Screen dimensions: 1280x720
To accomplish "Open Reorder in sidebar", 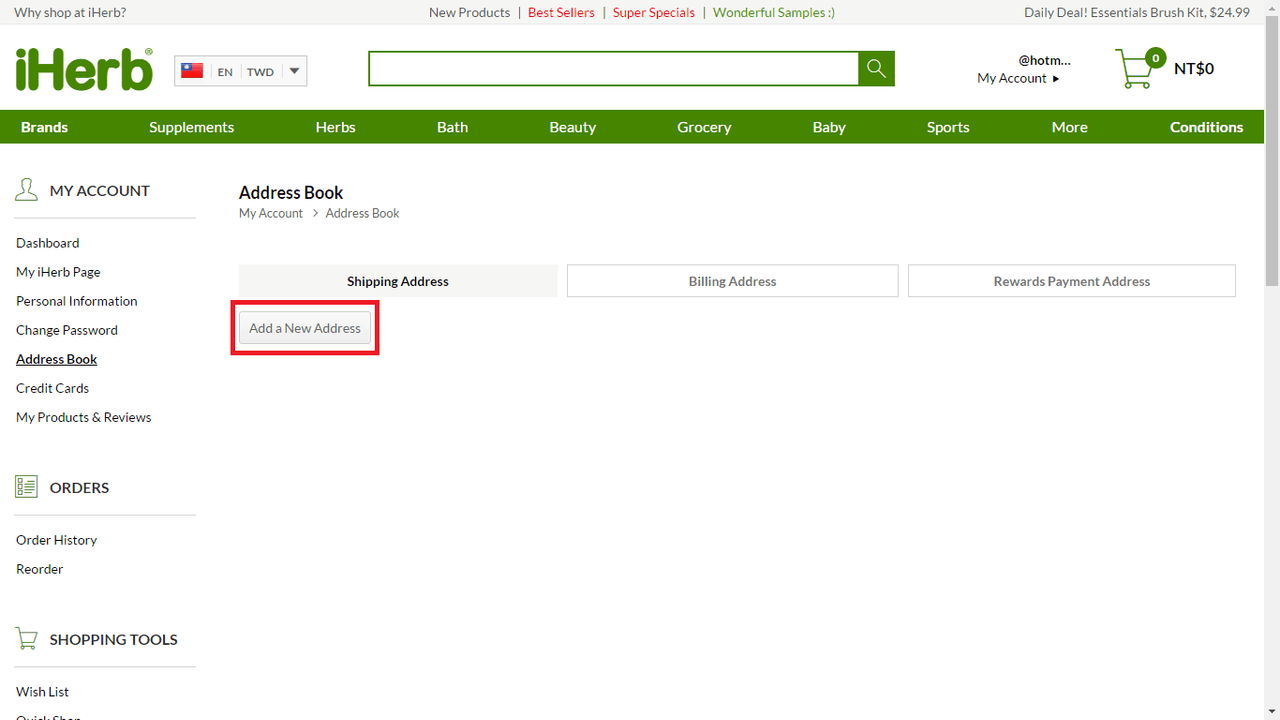I will pyautogui.click(x=40, y=569).
